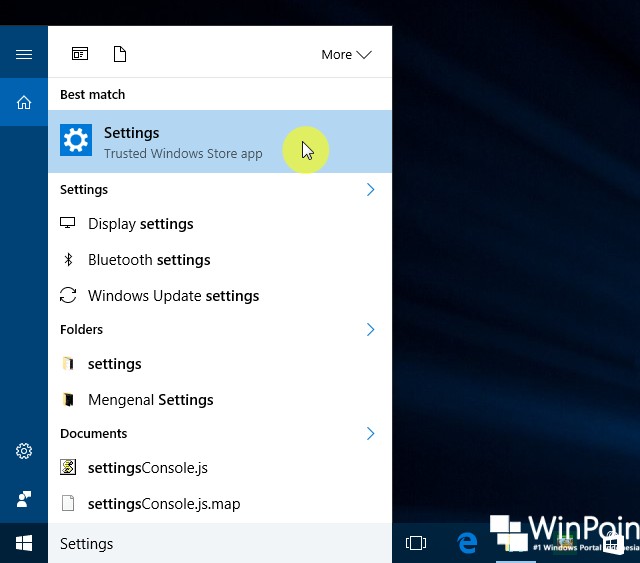The width and height of the screenshot is (640, 563).
Task: Open Bluetooth settings result
Action: coord(220,260)
